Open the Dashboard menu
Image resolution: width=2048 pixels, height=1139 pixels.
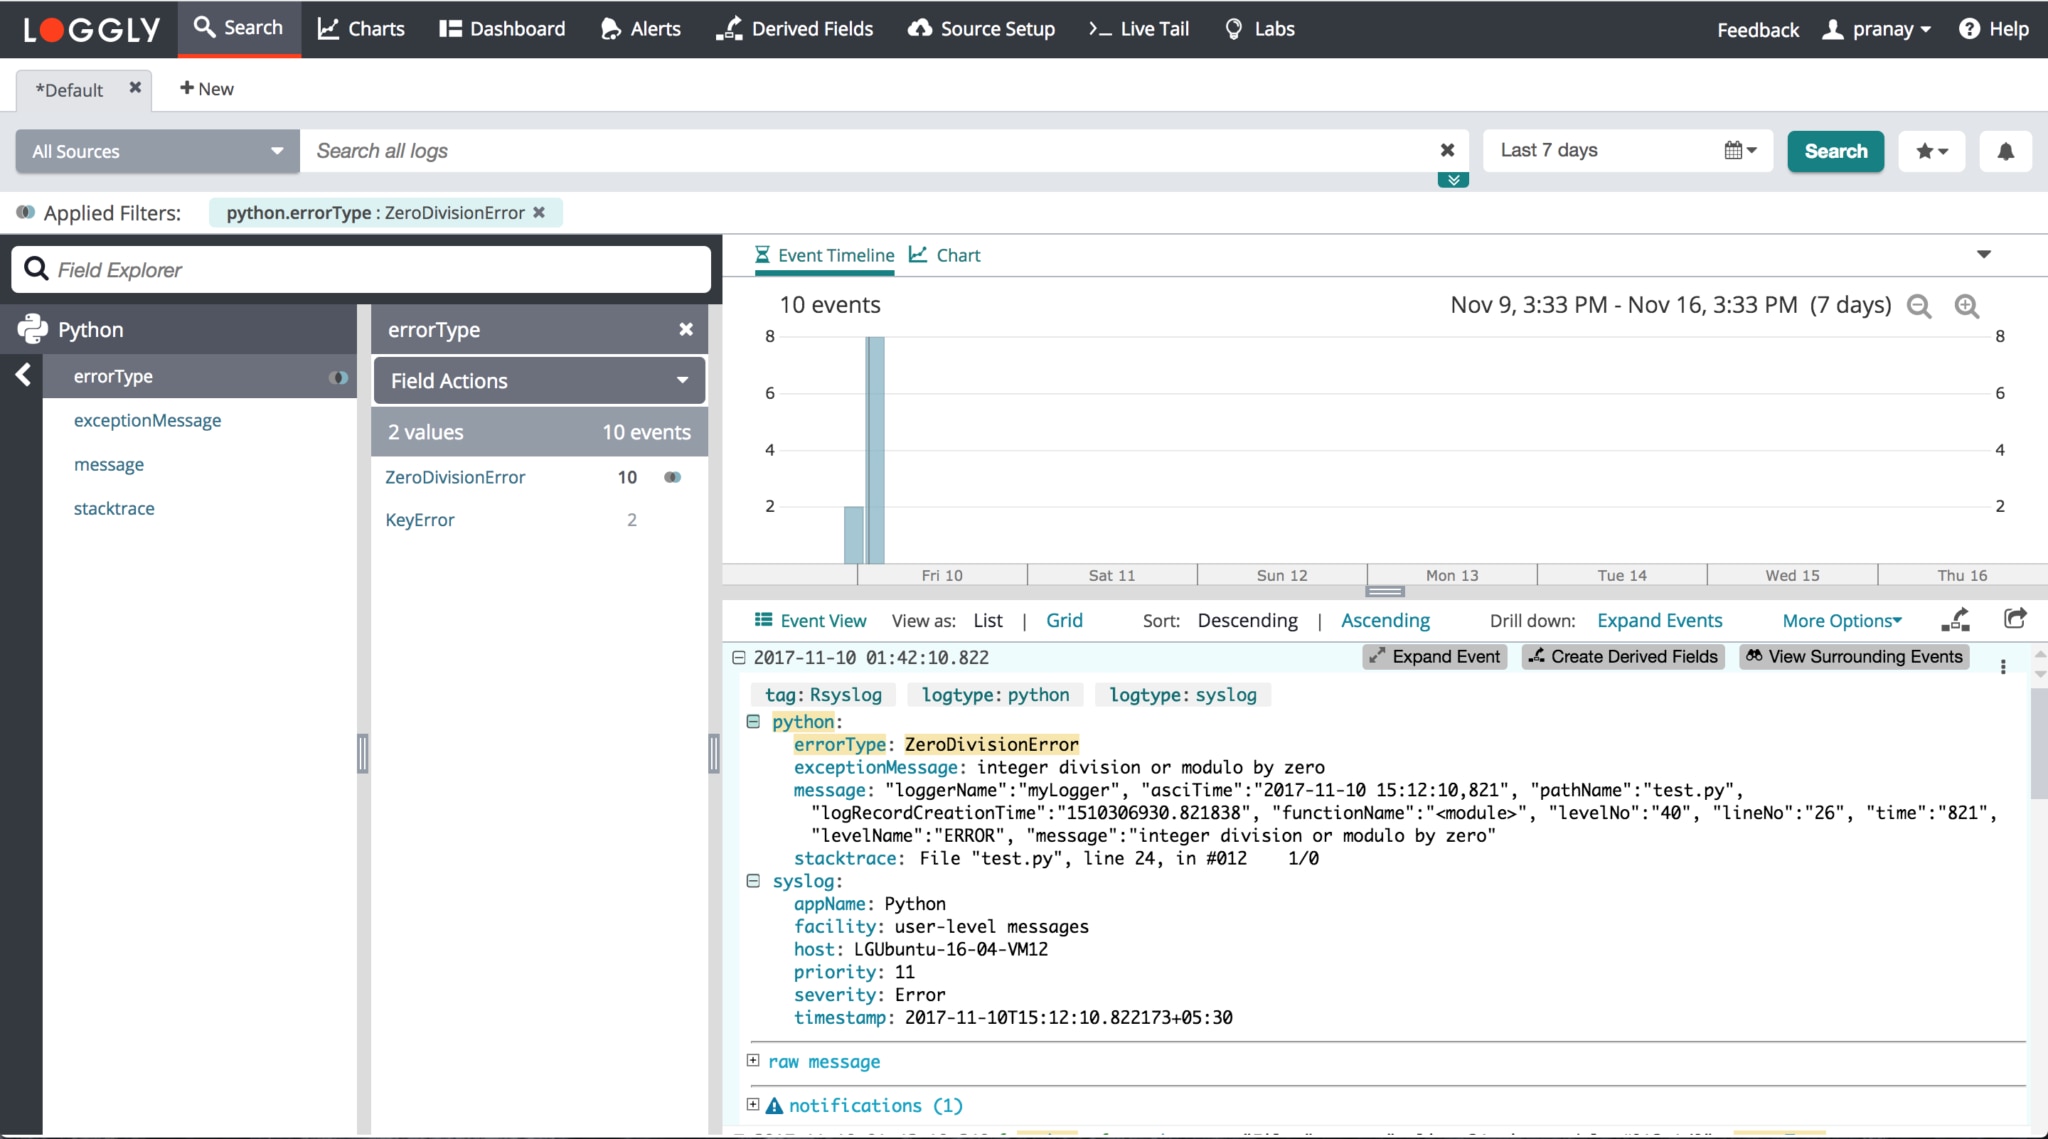(502, 29)
